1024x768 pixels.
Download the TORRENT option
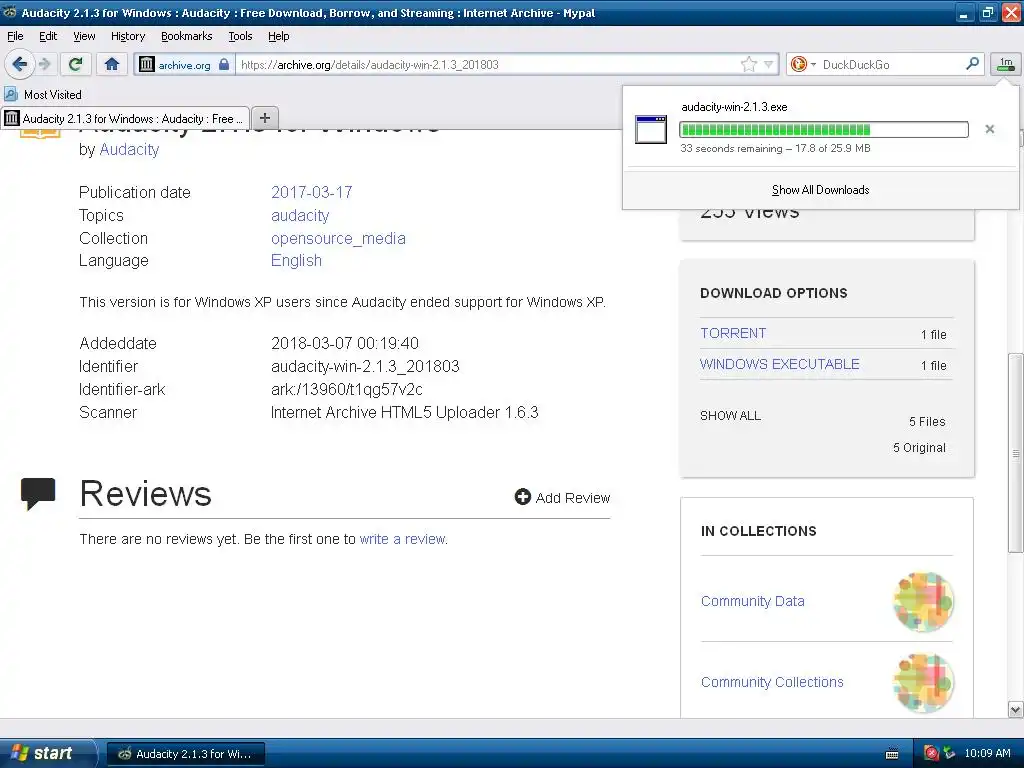click(733, 333)
